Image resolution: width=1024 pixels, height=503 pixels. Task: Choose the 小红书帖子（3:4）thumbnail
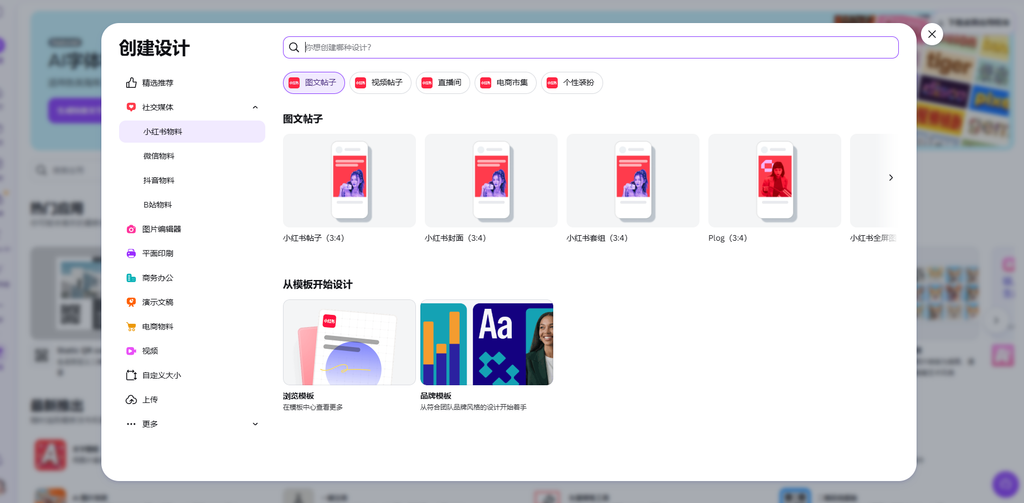349,181
